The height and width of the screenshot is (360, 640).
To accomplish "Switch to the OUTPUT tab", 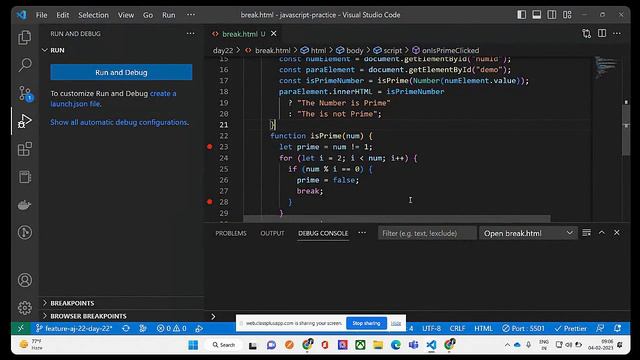I will (x=272, y=233).
